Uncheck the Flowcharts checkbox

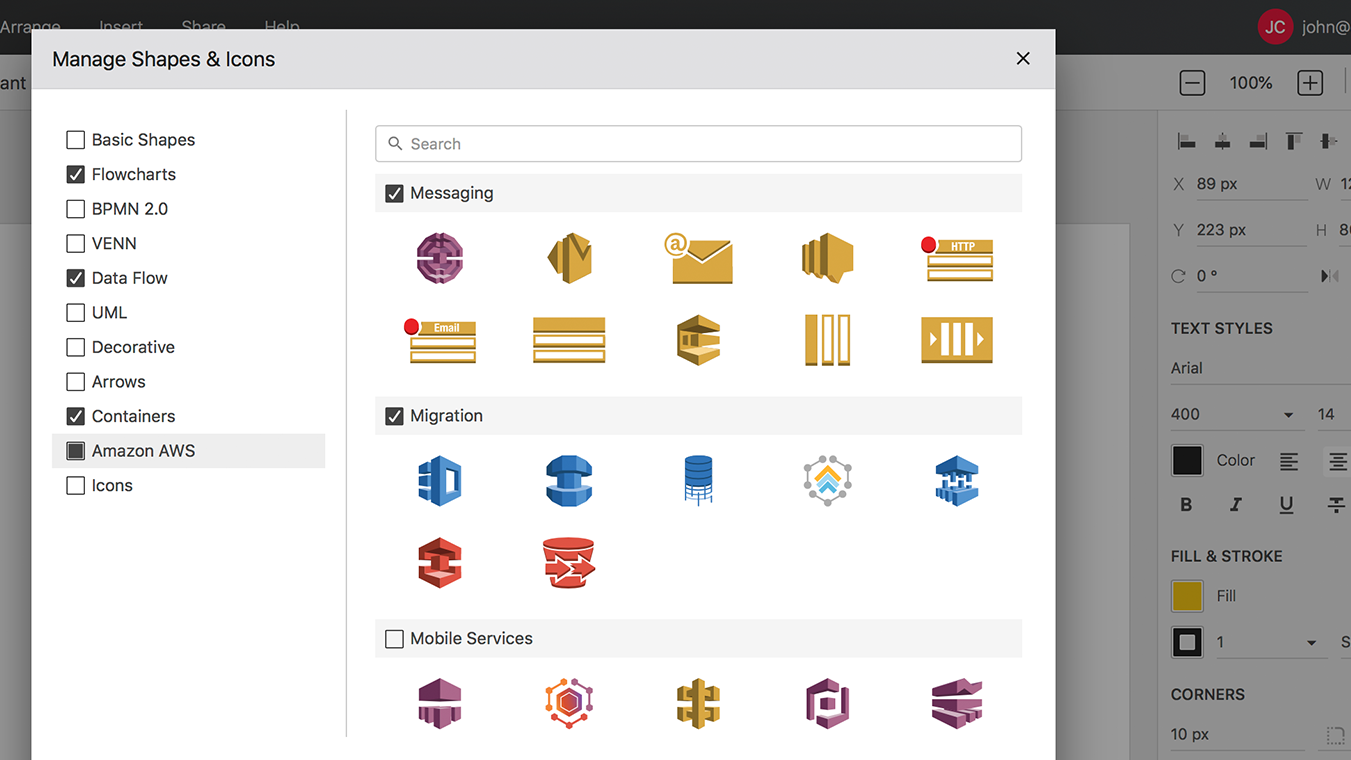[75, 174]
